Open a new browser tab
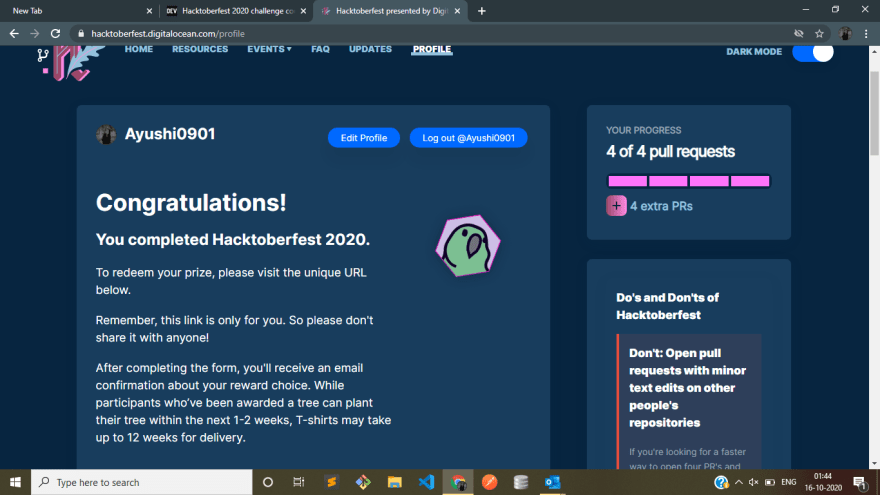Image resolution: width=880 pixels, height=495 pixels. point(482,11)
